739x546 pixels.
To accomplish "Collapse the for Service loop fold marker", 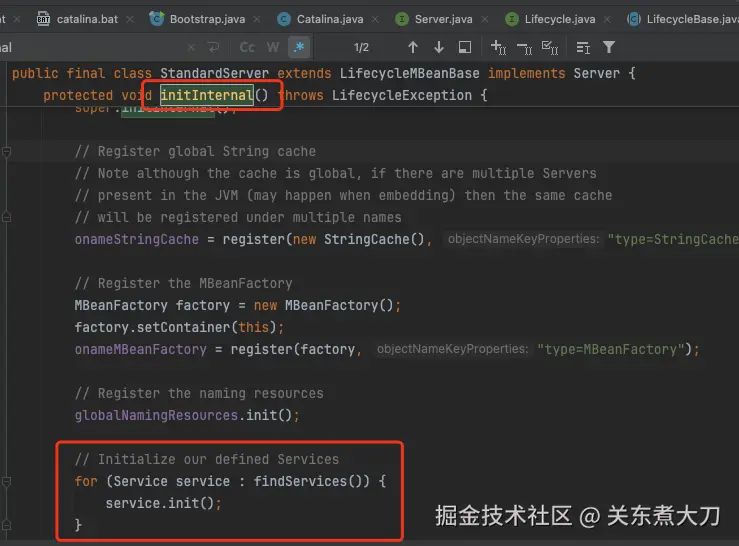I will (6, 481).
